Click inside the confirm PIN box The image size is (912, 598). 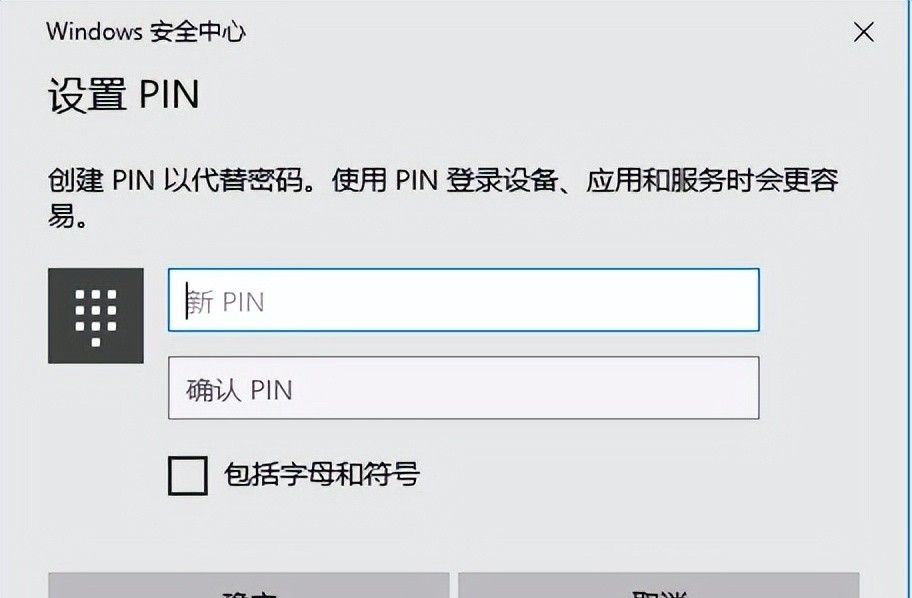pos(463,388)
